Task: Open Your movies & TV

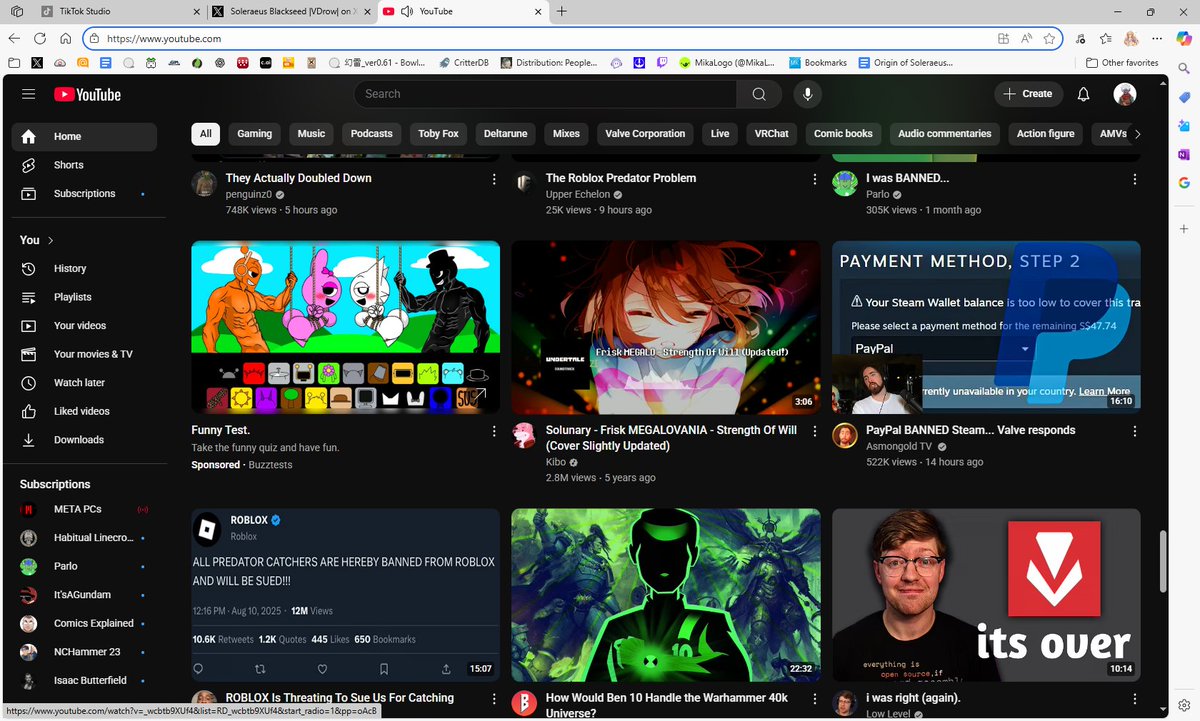Action: point(84,354)
